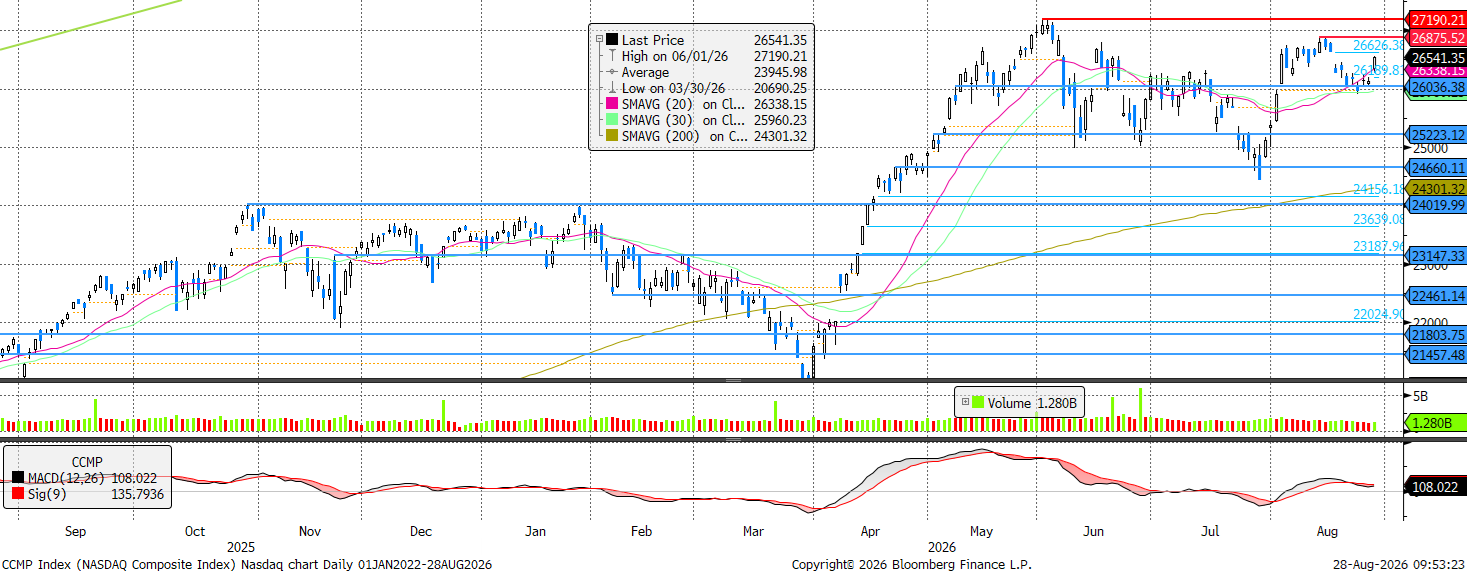This screenshot has height=573, width=1467.
Task: Pick the pink SMAVG (20) color swatch
Action: (612, 104)
